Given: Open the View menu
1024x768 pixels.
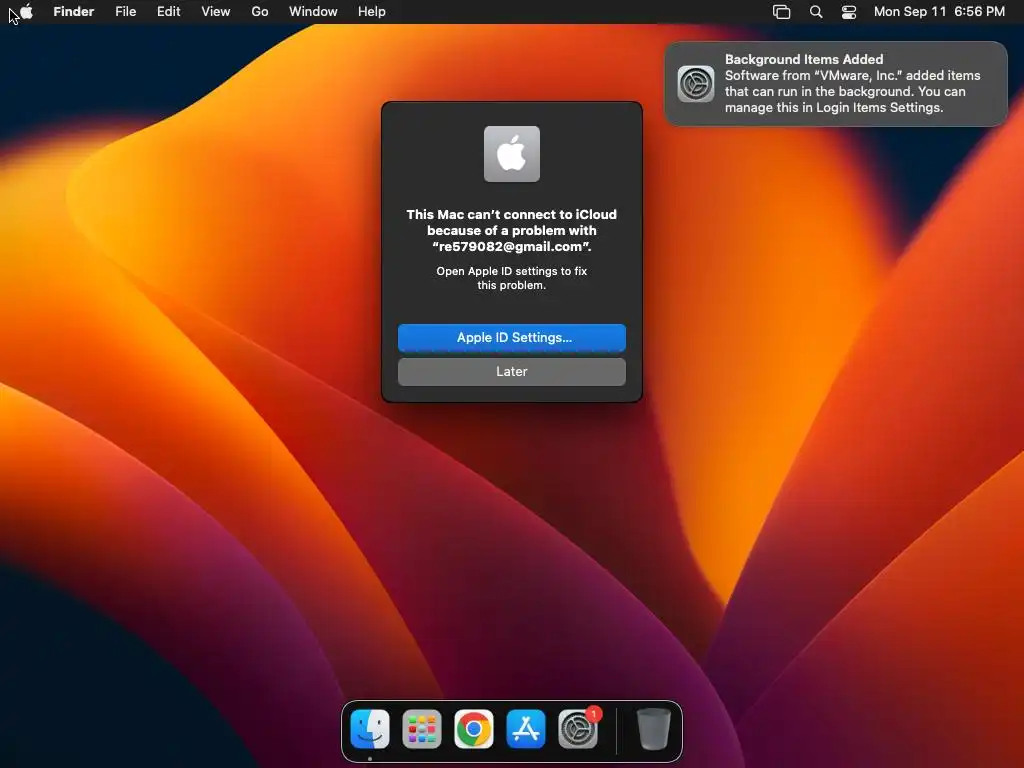Looking at the screenshot, I should (216, 12).
